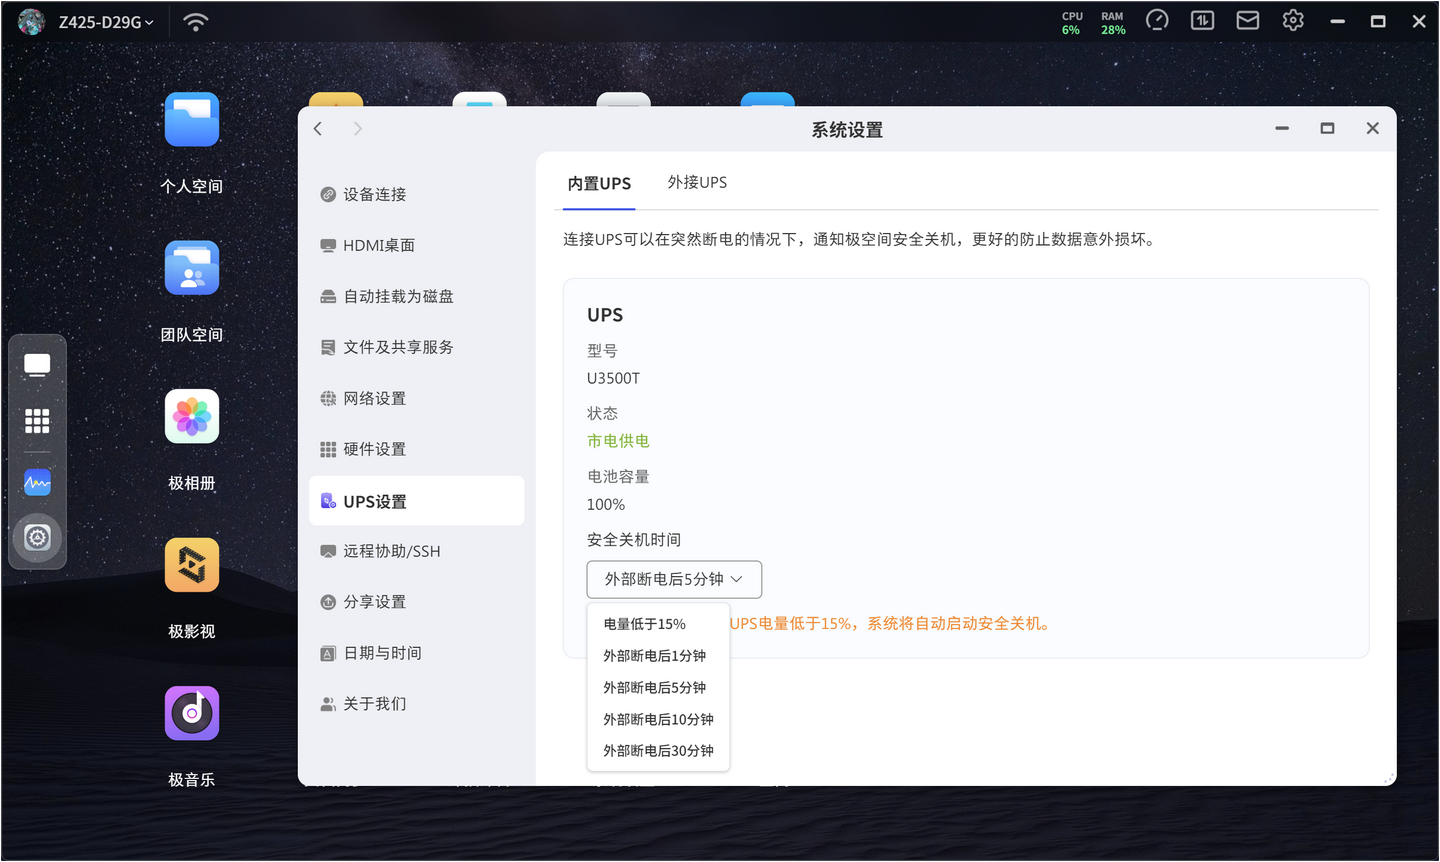1440x862 pixels.
Task: Open the 极相册 photo app
Action: point(192,416)
